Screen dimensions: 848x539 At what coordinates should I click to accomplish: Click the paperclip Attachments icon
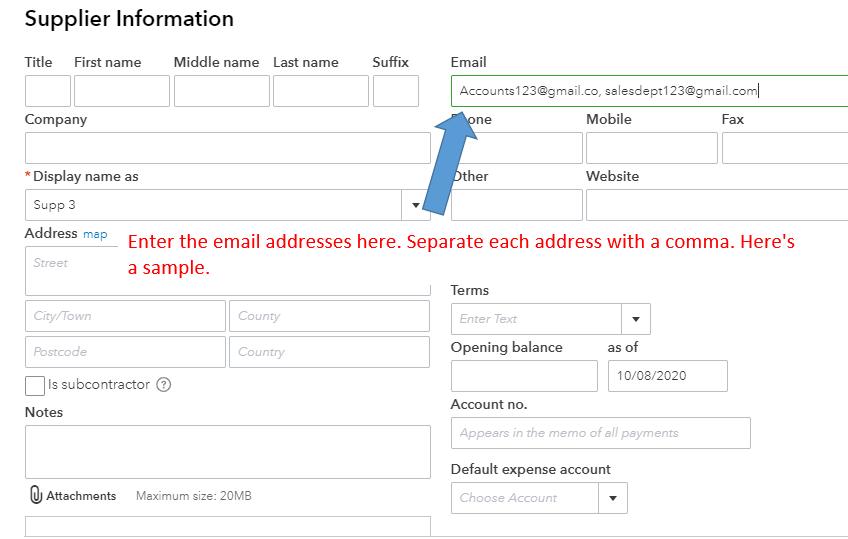click(x=36, y=495)
